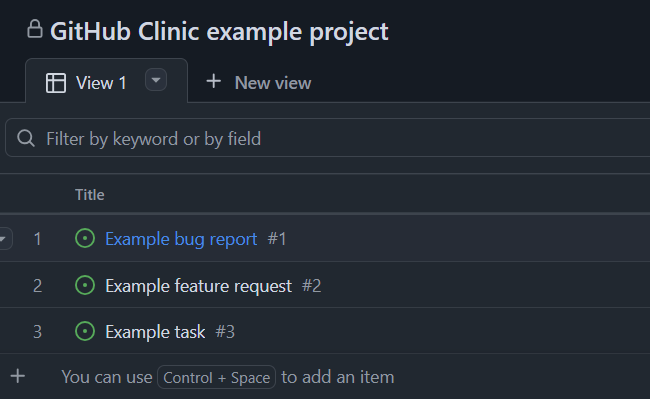Click the table layout icon in View 1

(x=56, y=83)
